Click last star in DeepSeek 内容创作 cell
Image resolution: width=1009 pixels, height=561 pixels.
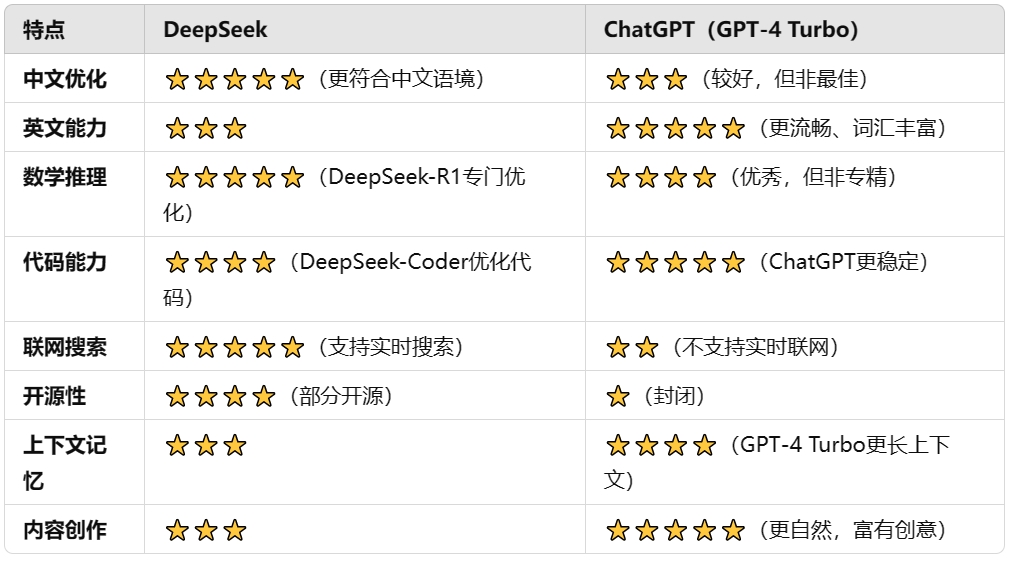coord(235,531)
